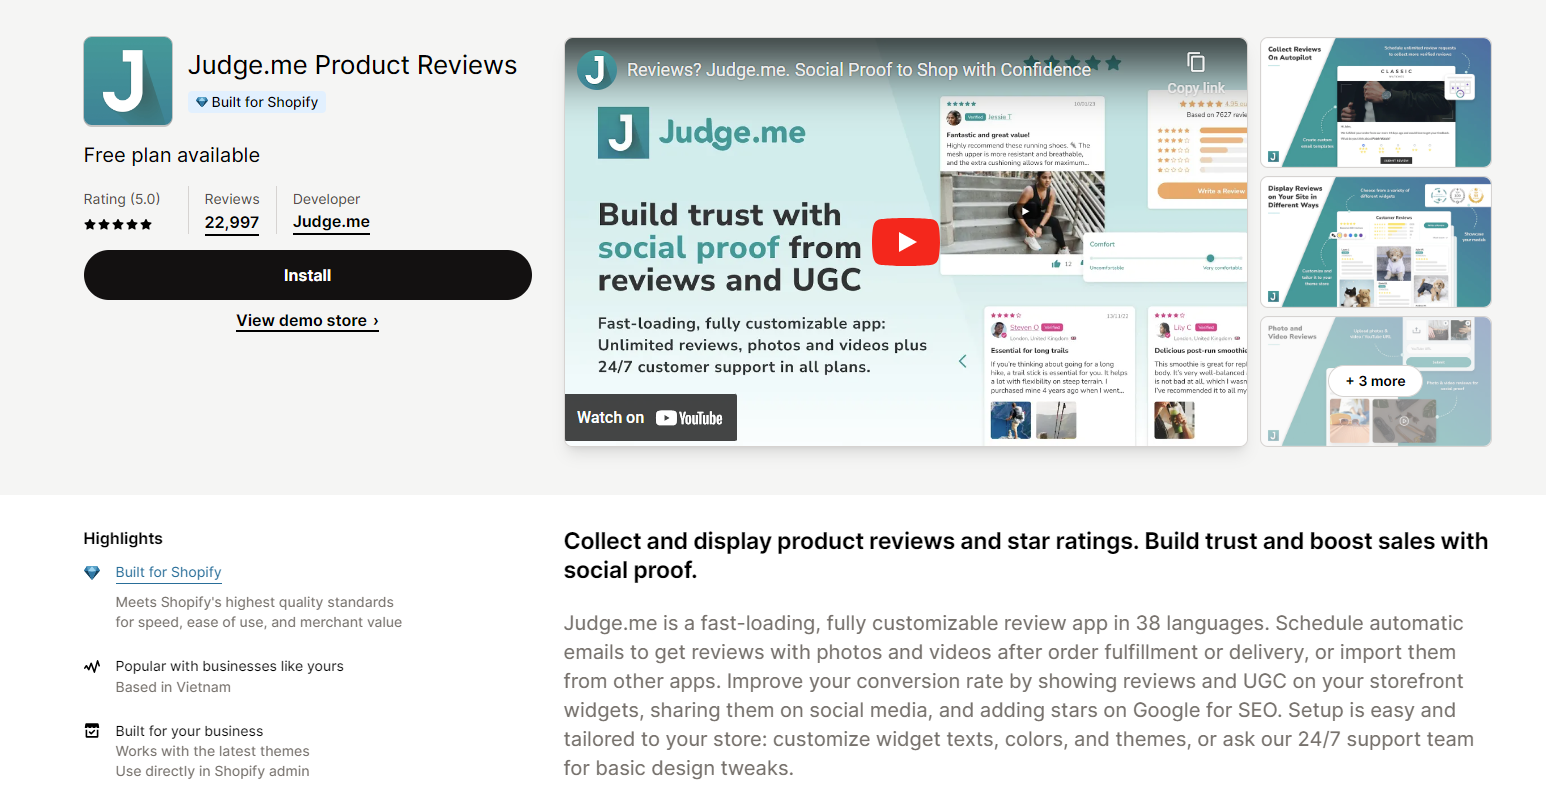
Task: Click the previous arrow chevron in video
Action: 963,361
